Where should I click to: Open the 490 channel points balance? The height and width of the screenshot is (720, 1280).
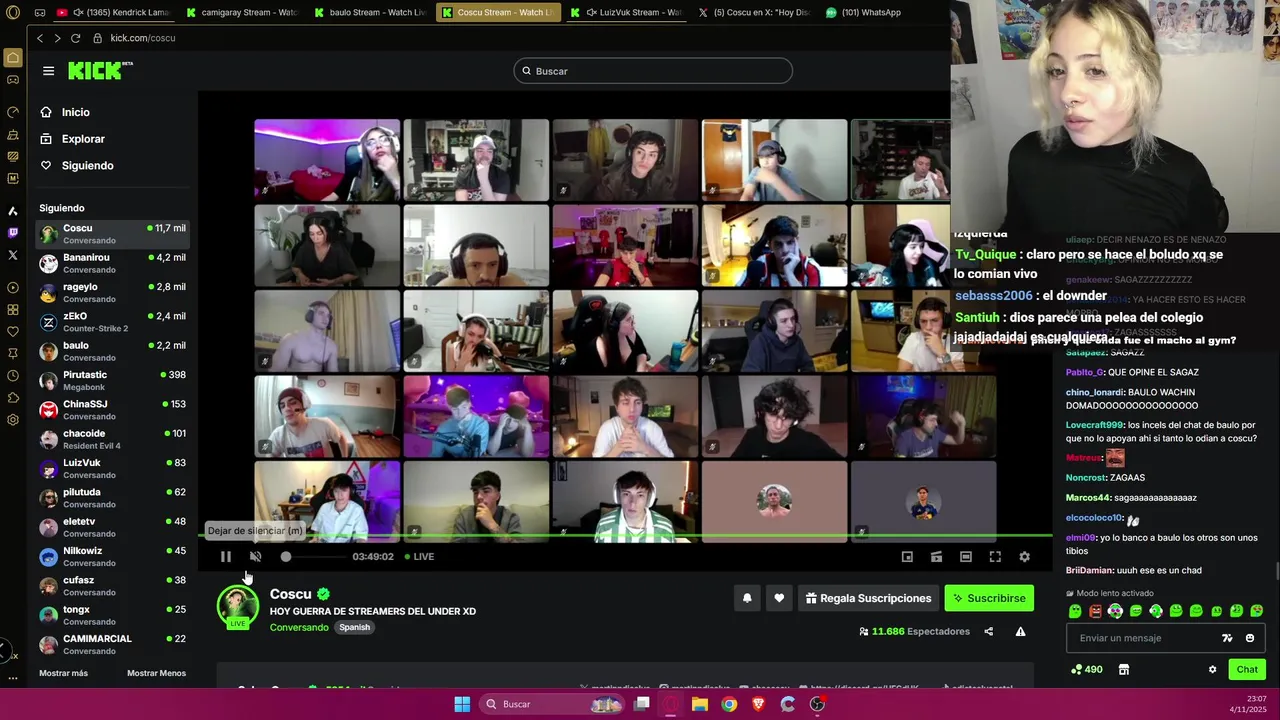pos(1087,670)
